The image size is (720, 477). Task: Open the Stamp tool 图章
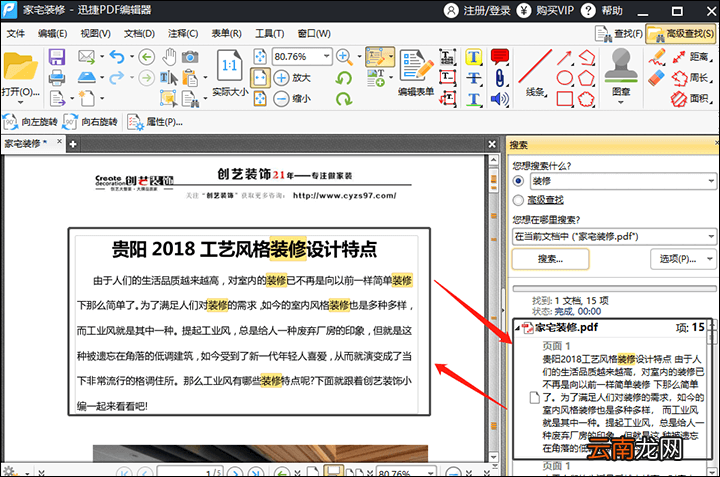click(x=621, y=71)
